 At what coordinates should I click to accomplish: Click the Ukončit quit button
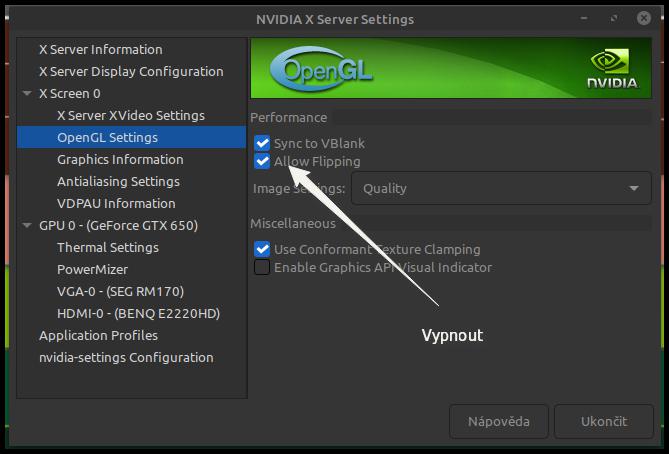[603, 421]
